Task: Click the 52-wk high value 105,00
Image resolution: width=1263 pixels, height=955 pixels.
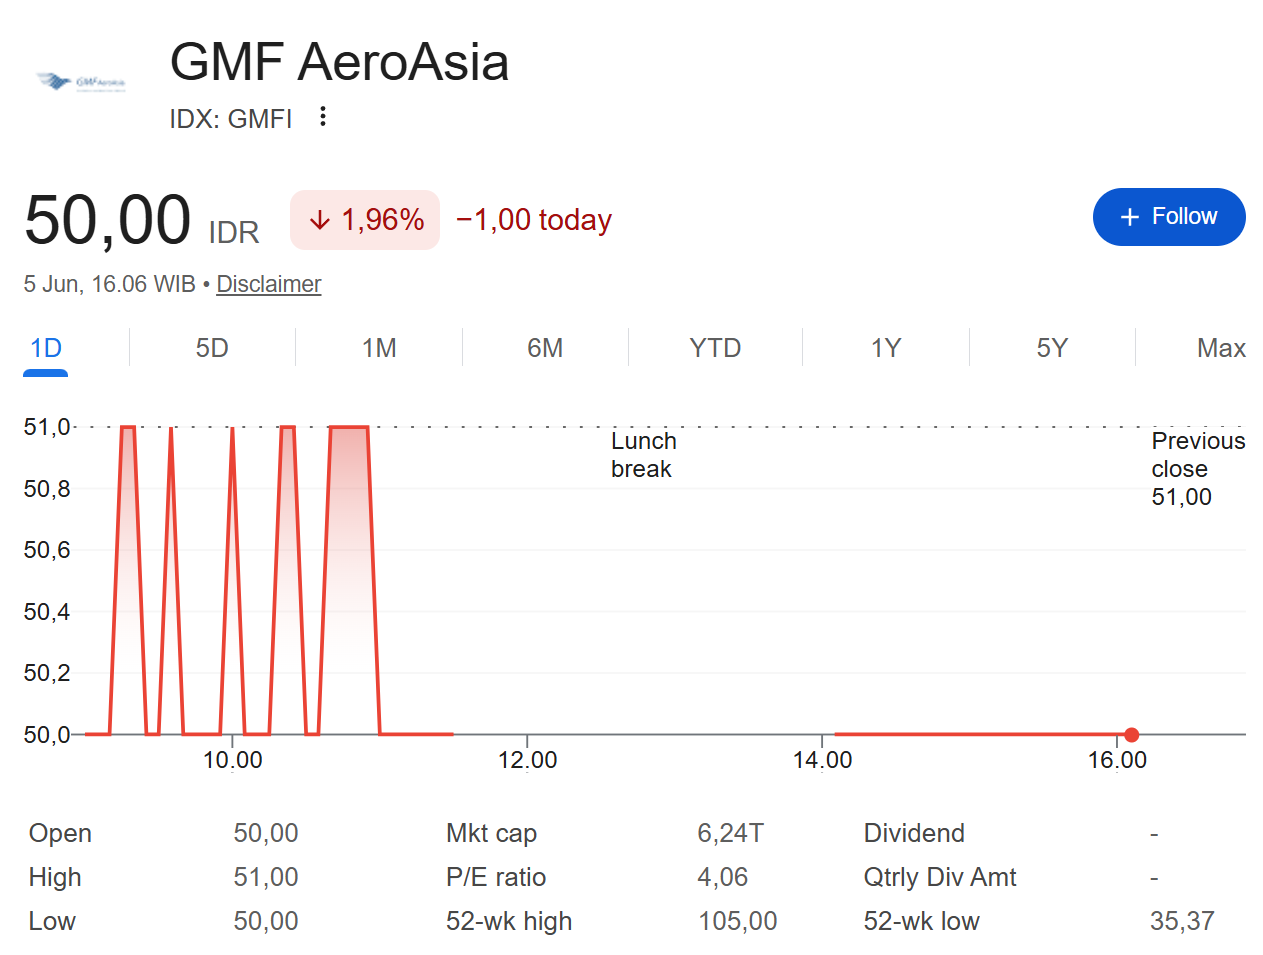Action: (x=738, y=921)
